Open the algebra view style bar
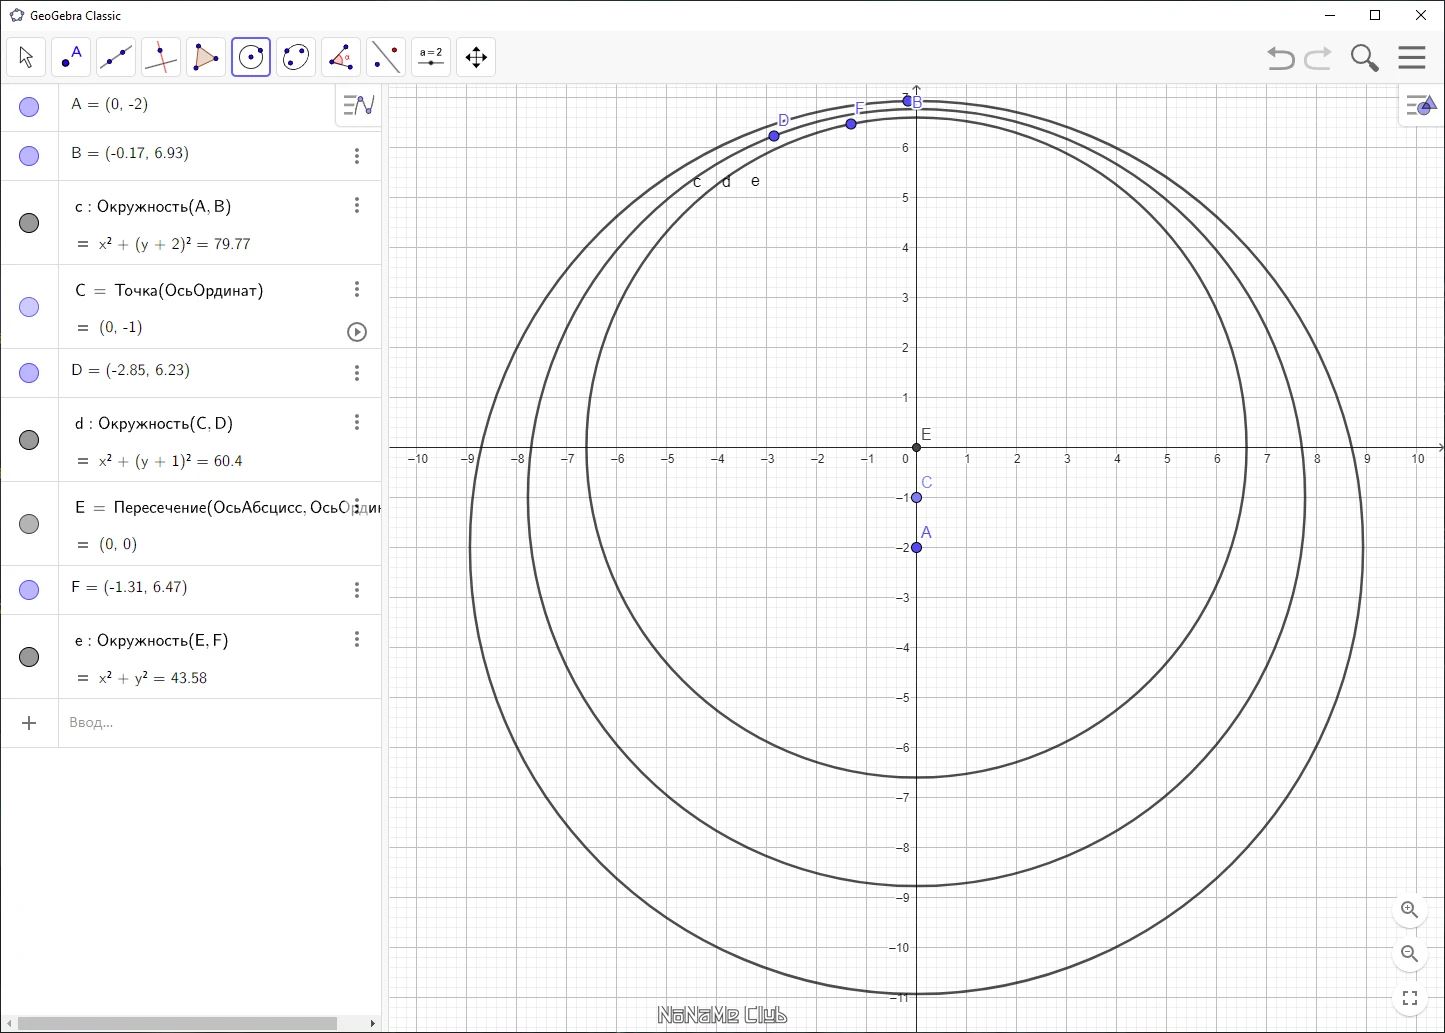The image size is (1445, 1033). (358, 105)
